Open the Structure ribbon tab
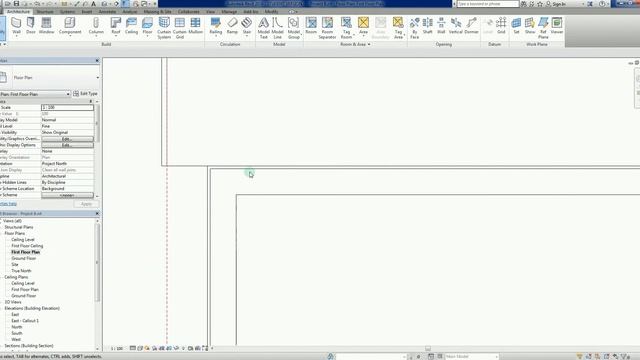Viewport: 640px width, 360px height. [45, 12]
